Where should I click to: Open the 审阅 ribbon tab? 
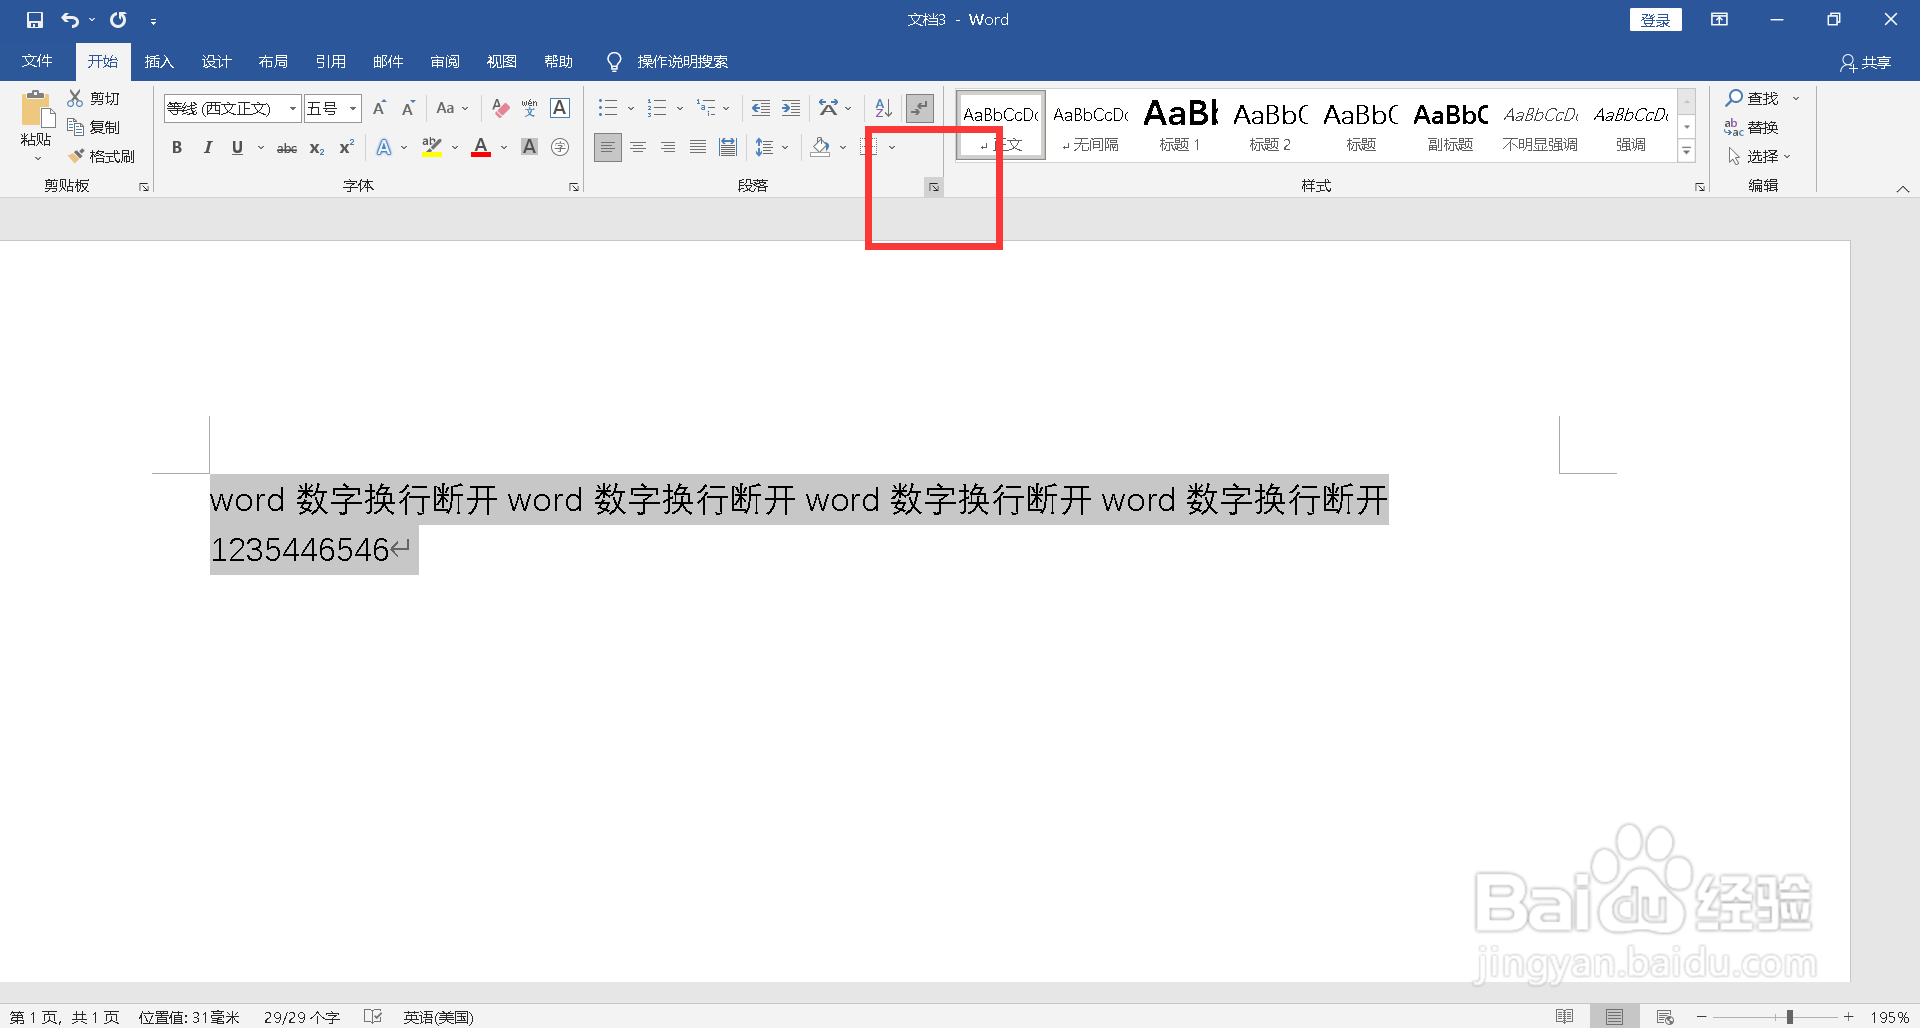pos(445,61)
